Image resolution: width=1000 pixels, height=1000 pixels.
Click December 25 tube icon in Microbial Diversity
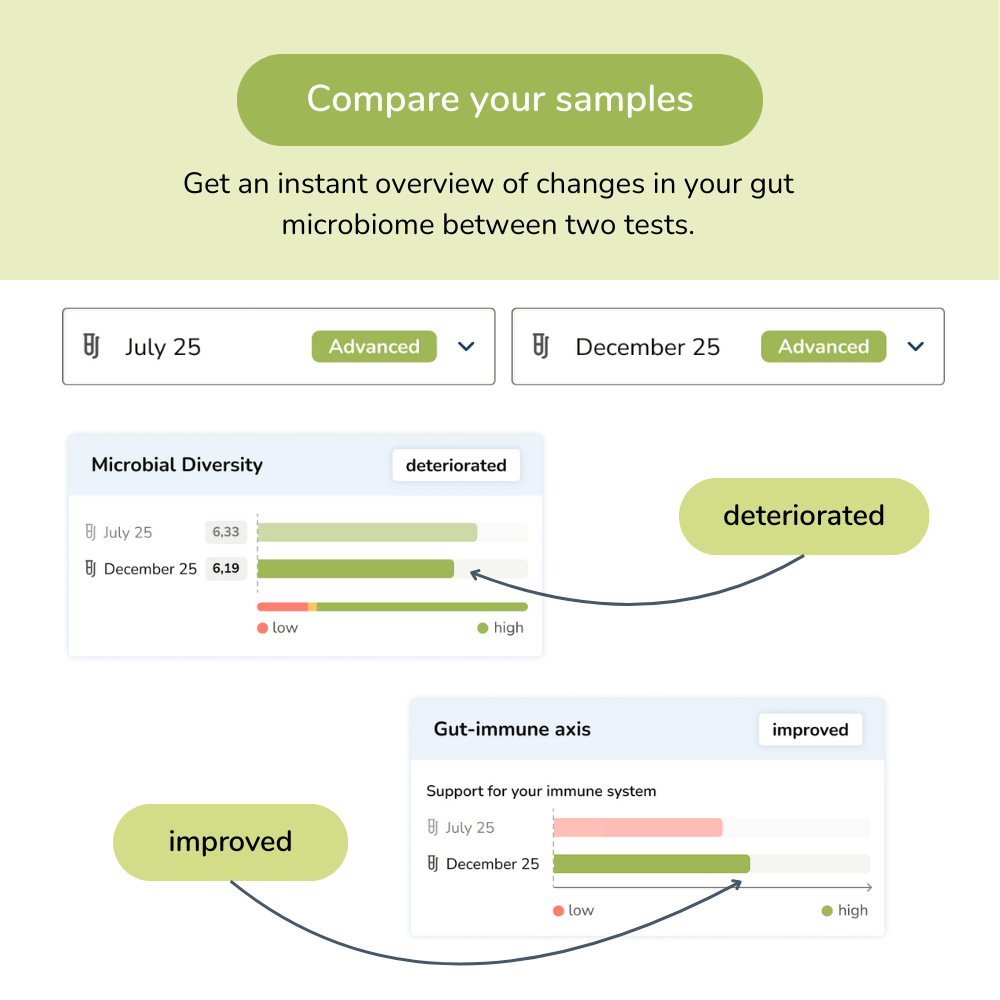click(90, 569)
